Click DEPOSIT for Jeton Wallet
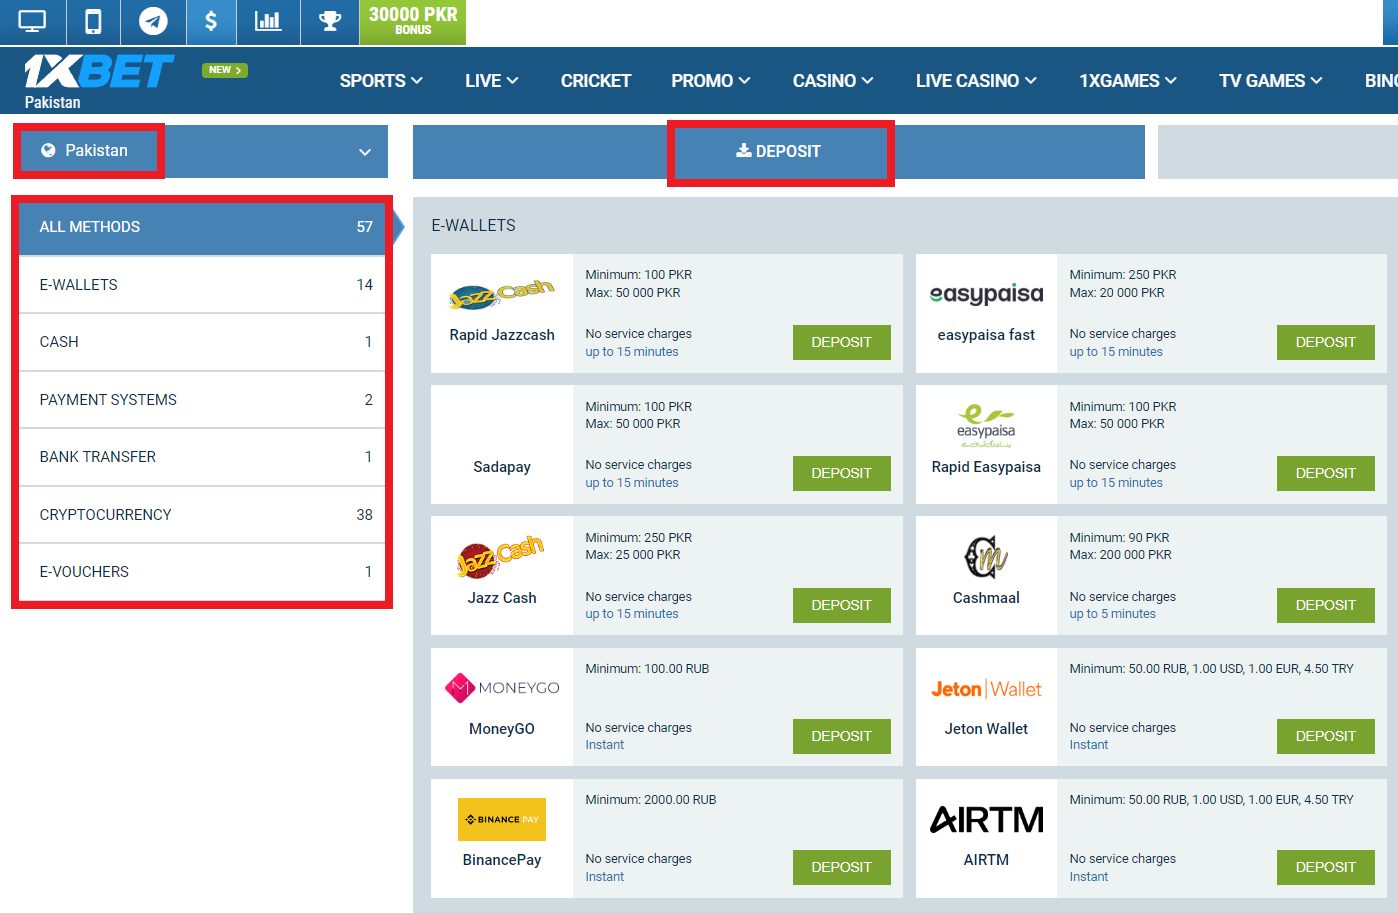Viewport: 1398px width, 913px height. (x=1325, y=736)
